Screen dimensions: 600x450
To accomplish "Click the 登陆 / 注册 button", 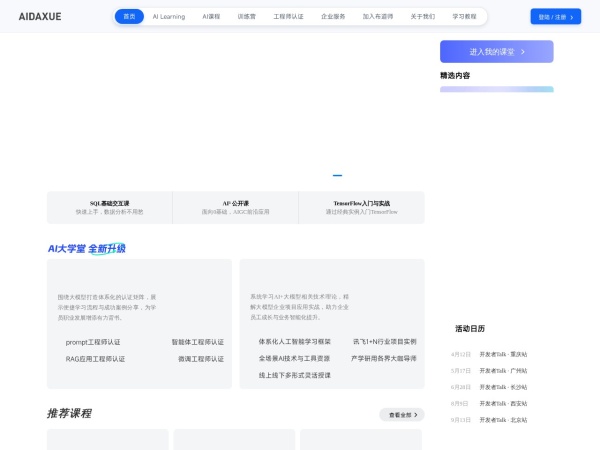I will point(556,16).
